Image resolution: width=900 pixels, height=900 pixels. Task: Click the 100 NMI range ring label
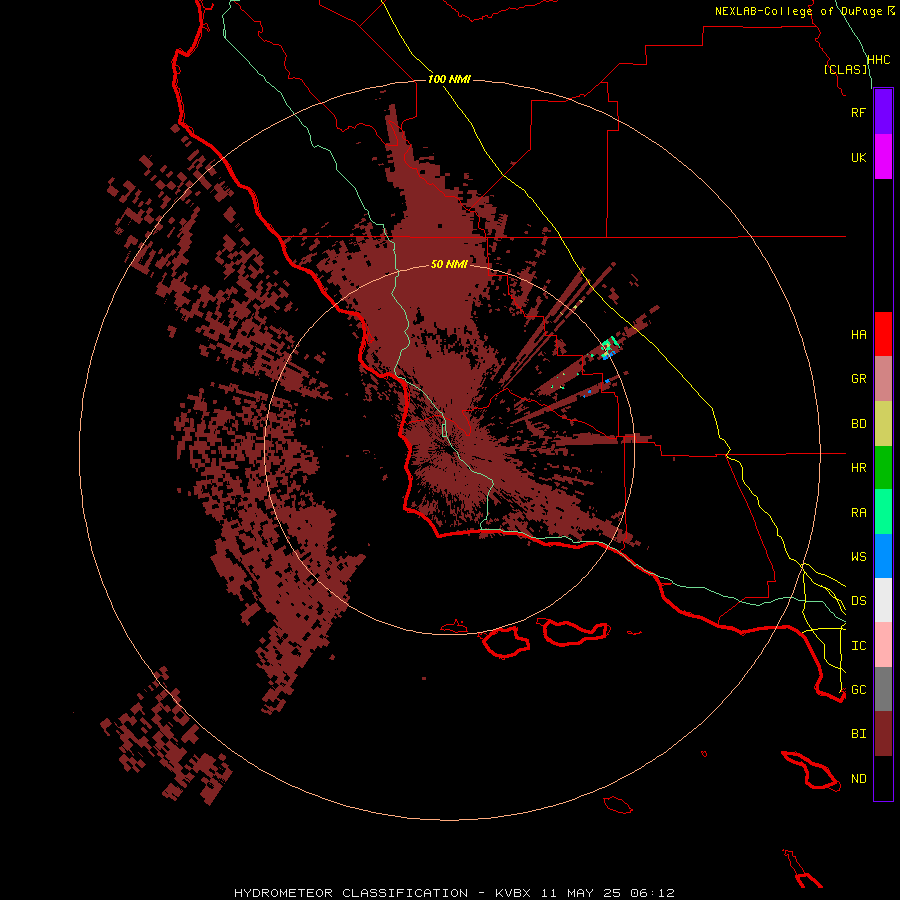coord(449,79)
